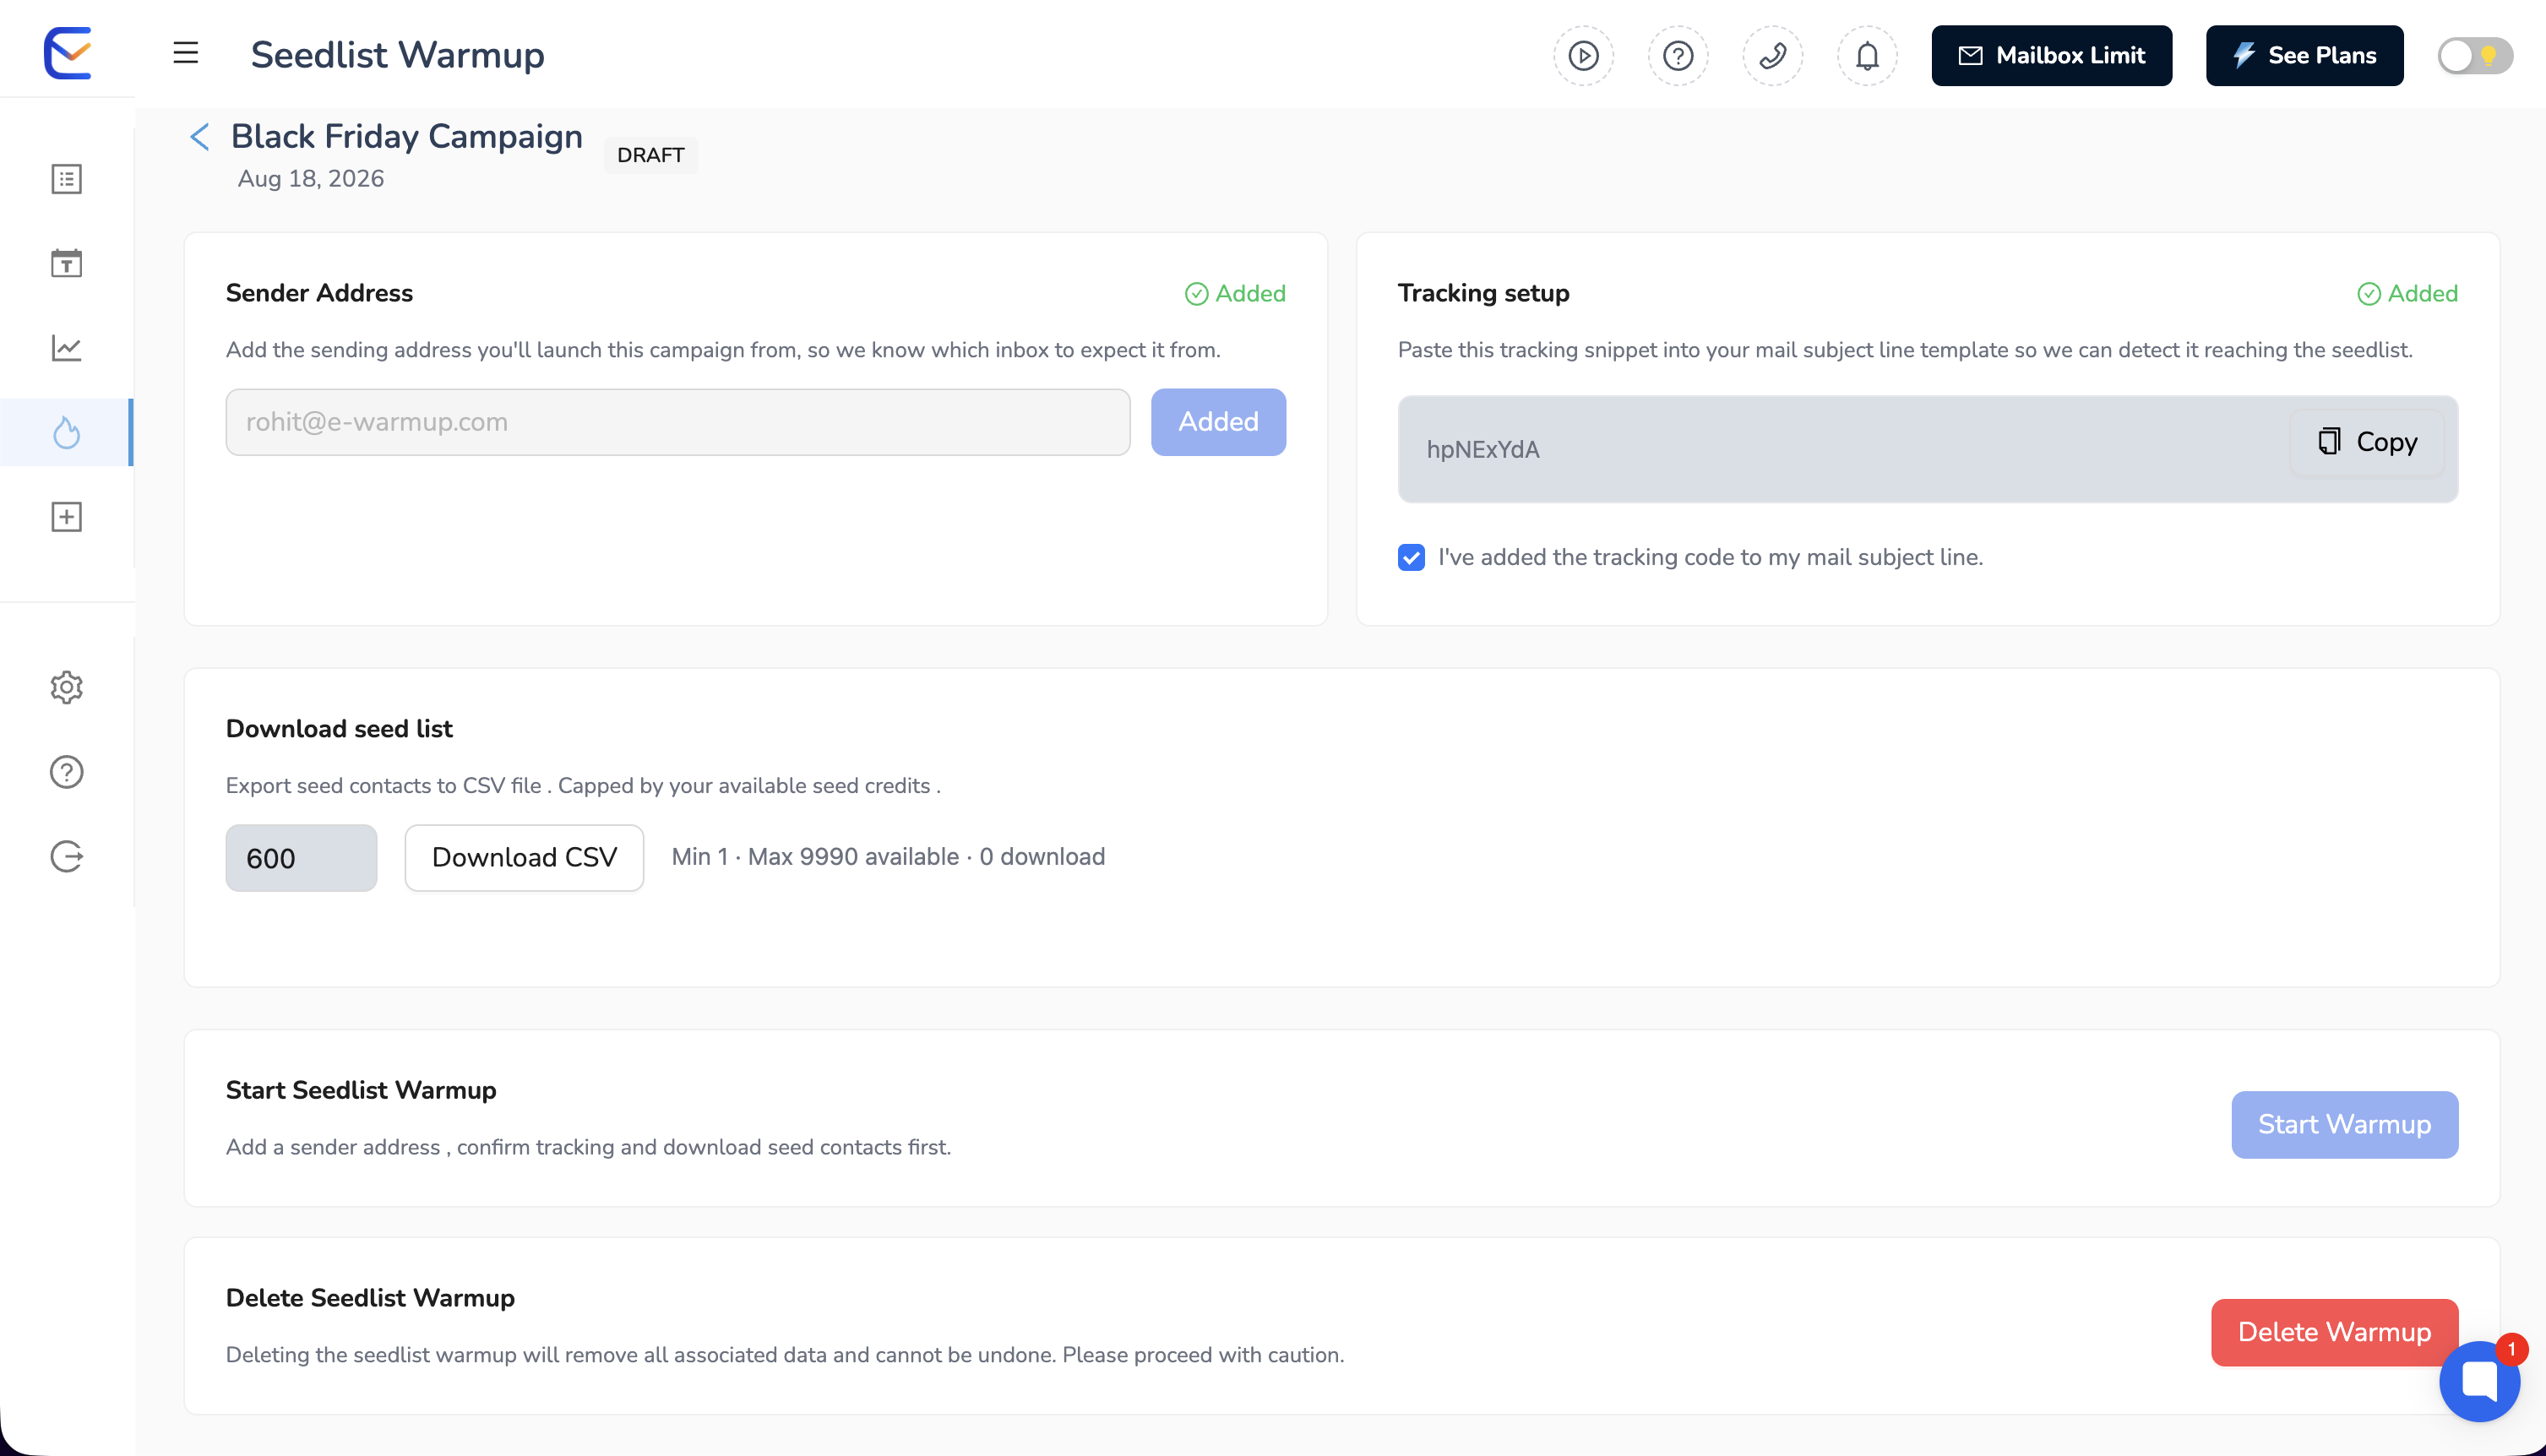Click the Added status in Sender Address

tap(1236, 293)
